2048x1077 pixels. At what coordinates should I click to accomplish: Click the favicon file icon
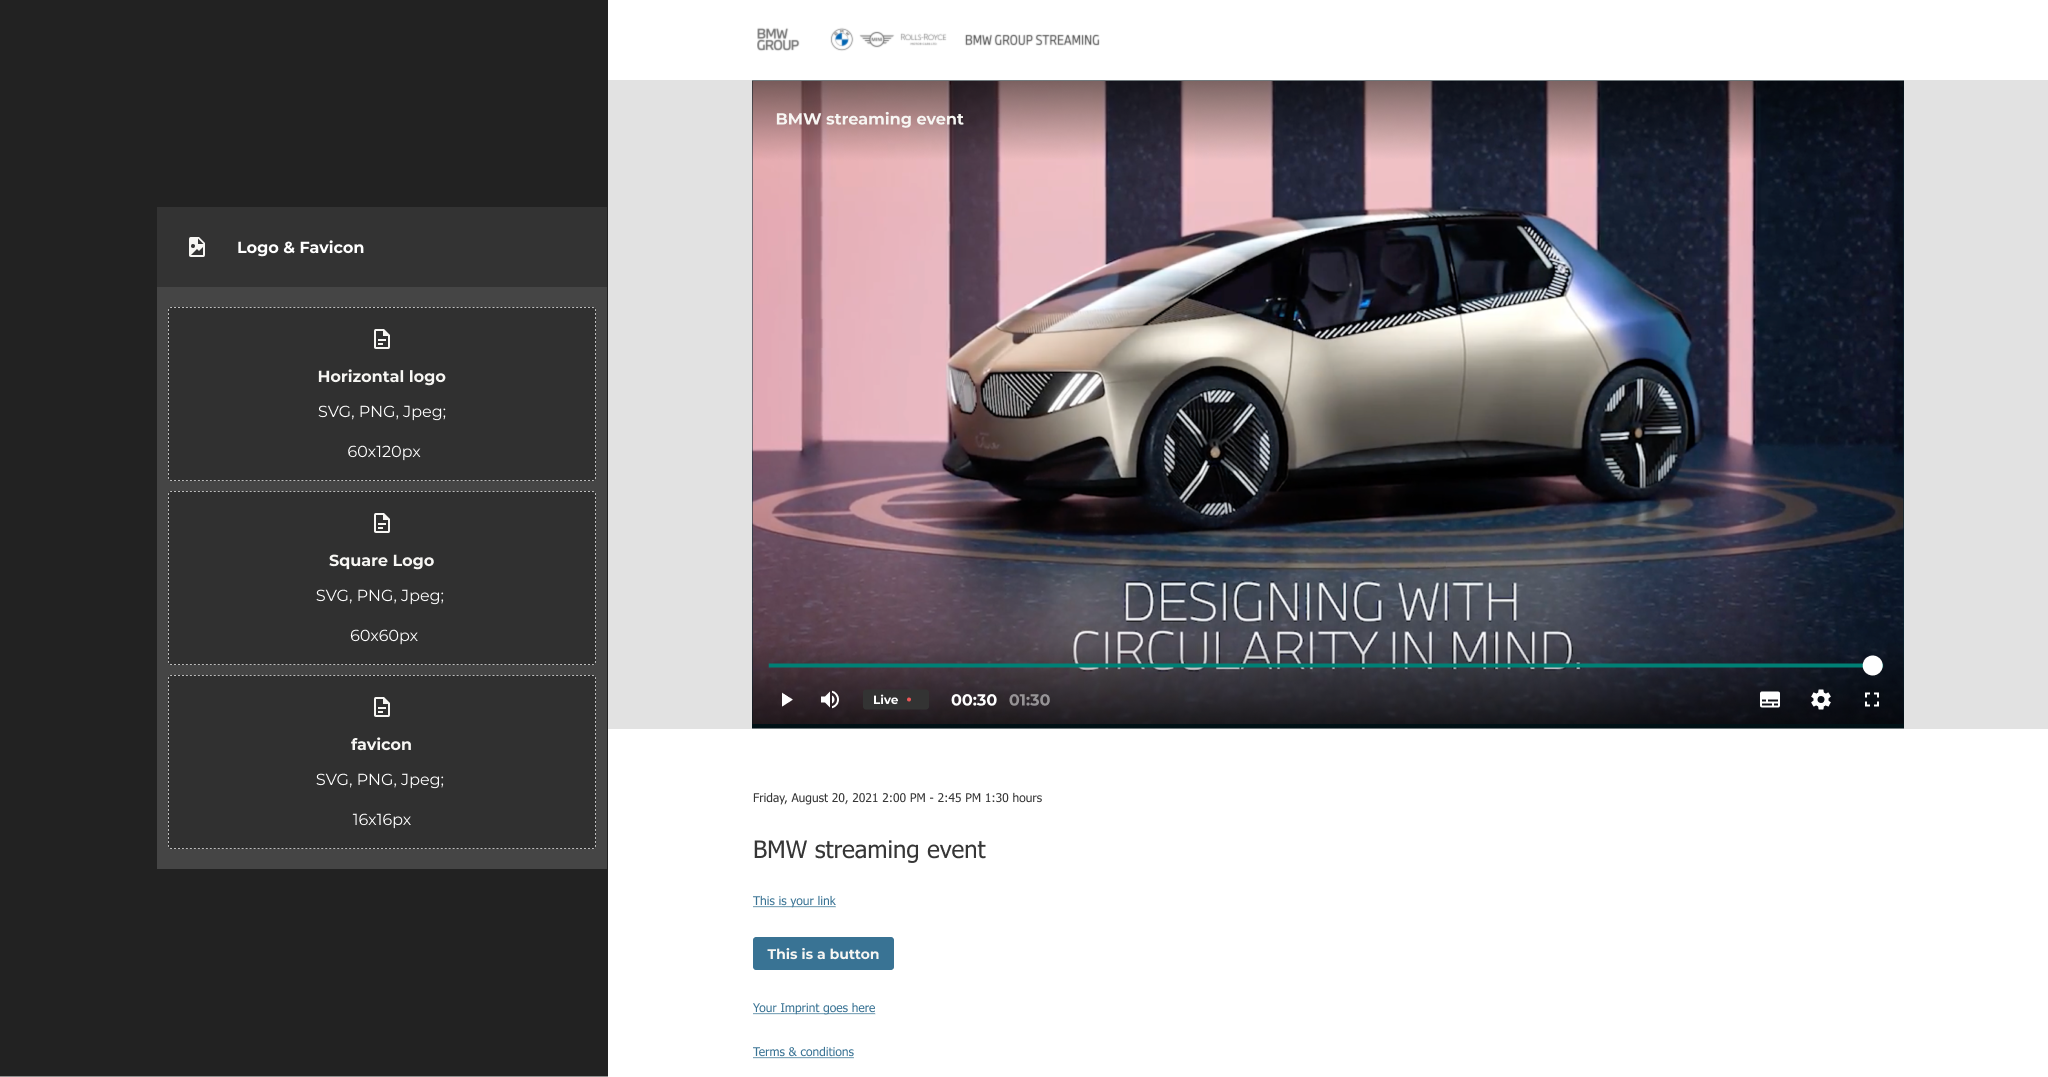click(x=382, y=707)
